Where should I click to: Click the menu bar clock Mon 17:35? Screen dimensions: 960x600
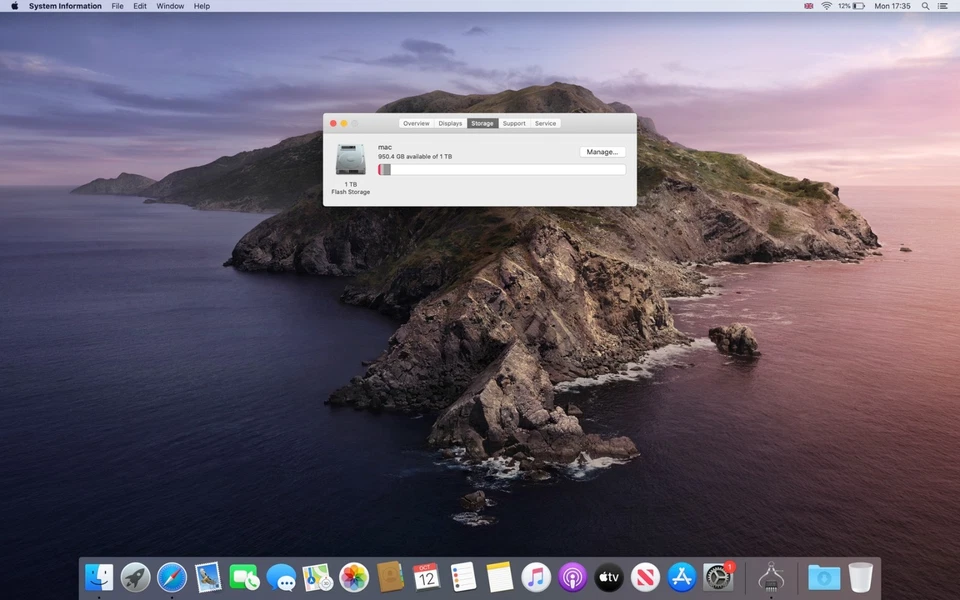coord(893,6)
